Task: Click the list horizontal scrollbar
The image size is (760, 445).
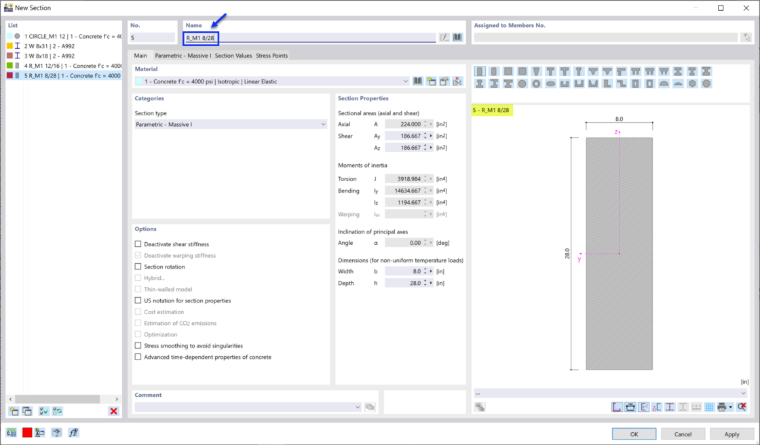Action: click(57, 399)
